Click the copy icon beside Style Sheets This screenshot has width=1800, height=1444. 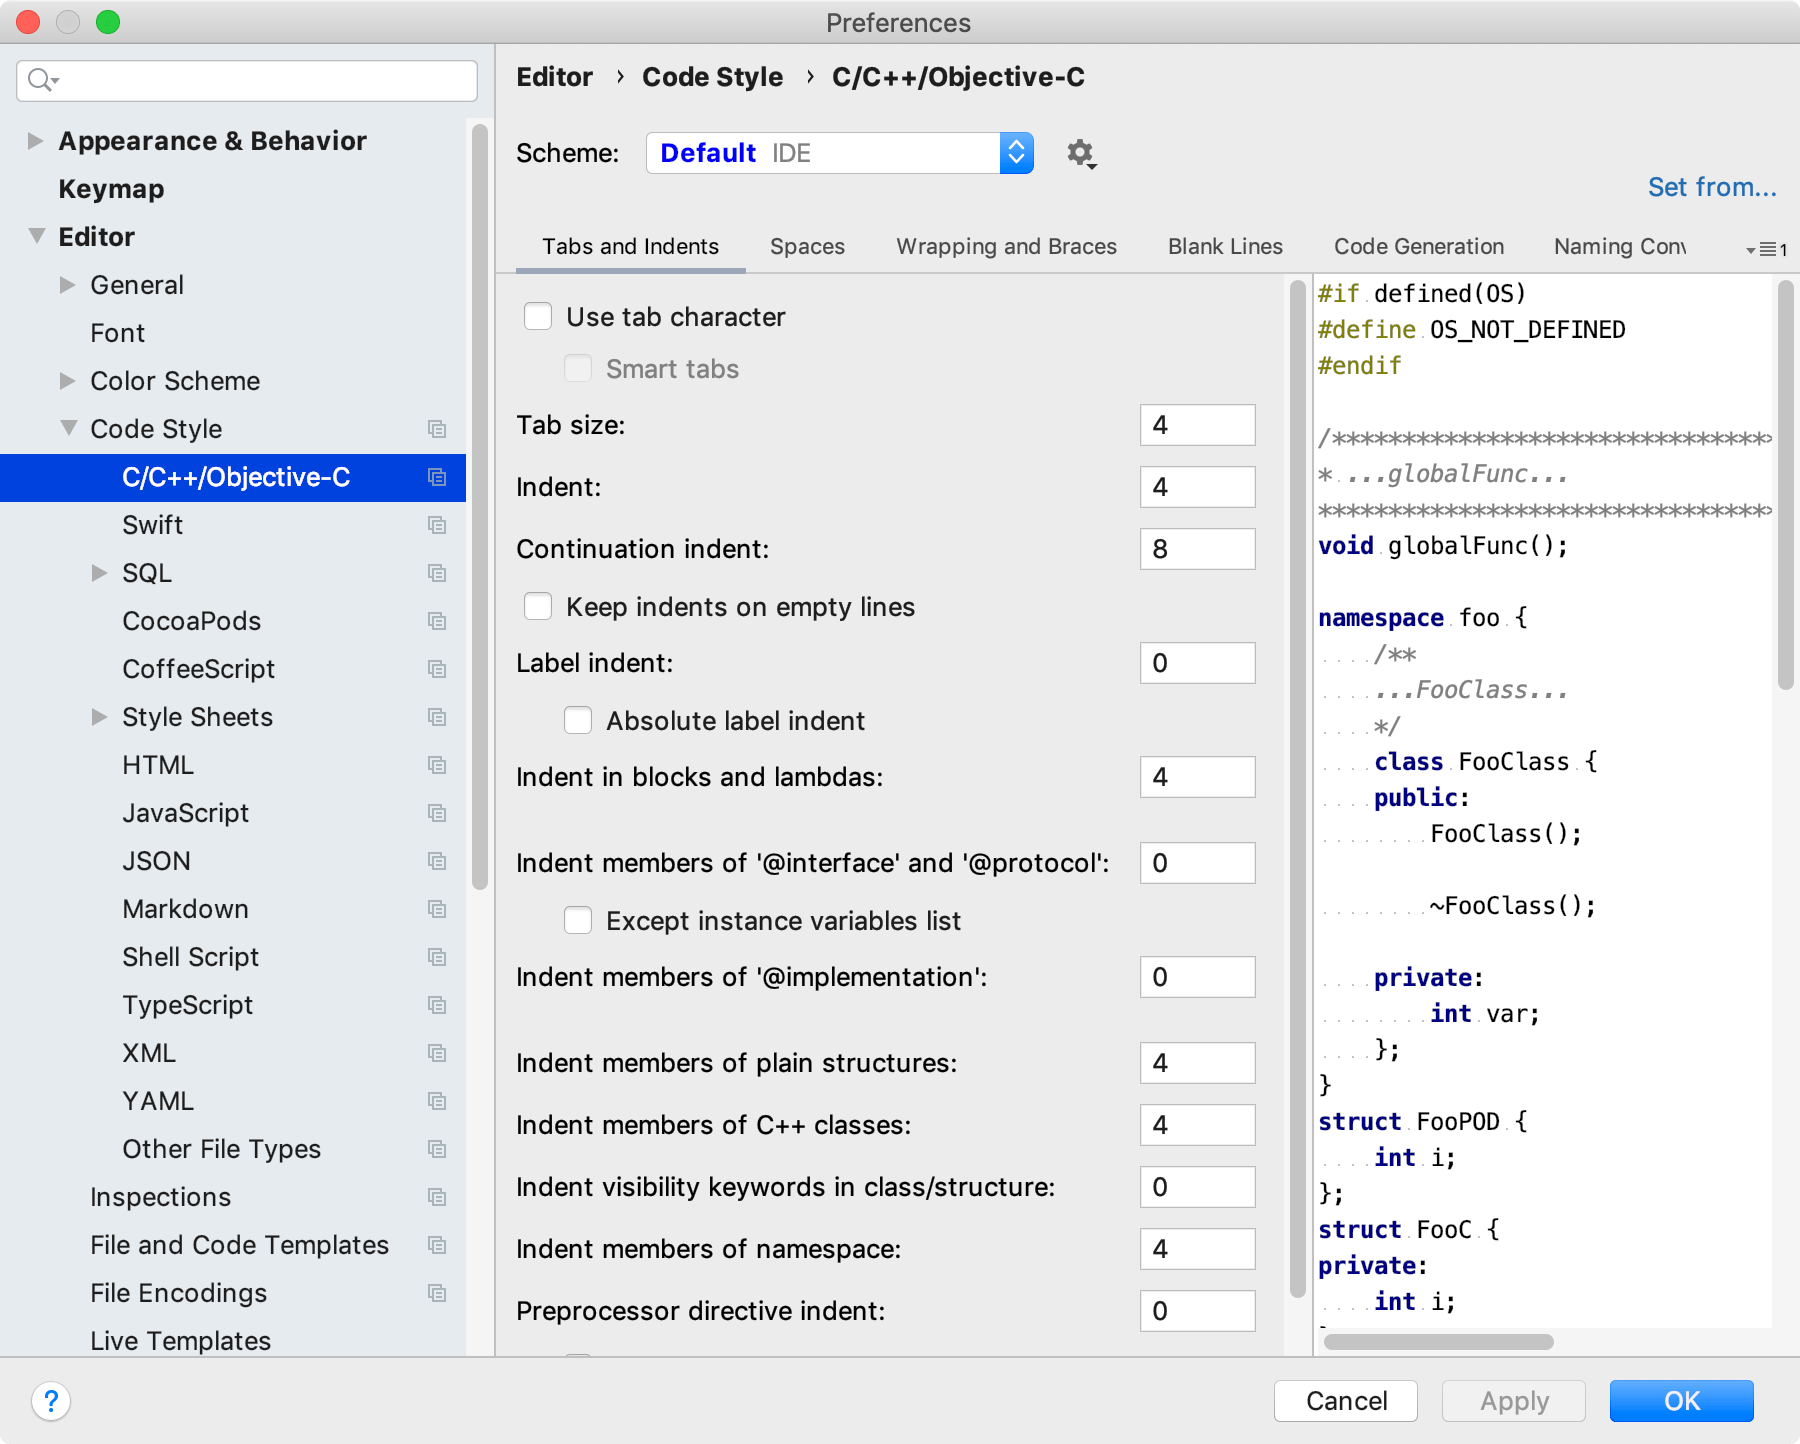(437, 717)
